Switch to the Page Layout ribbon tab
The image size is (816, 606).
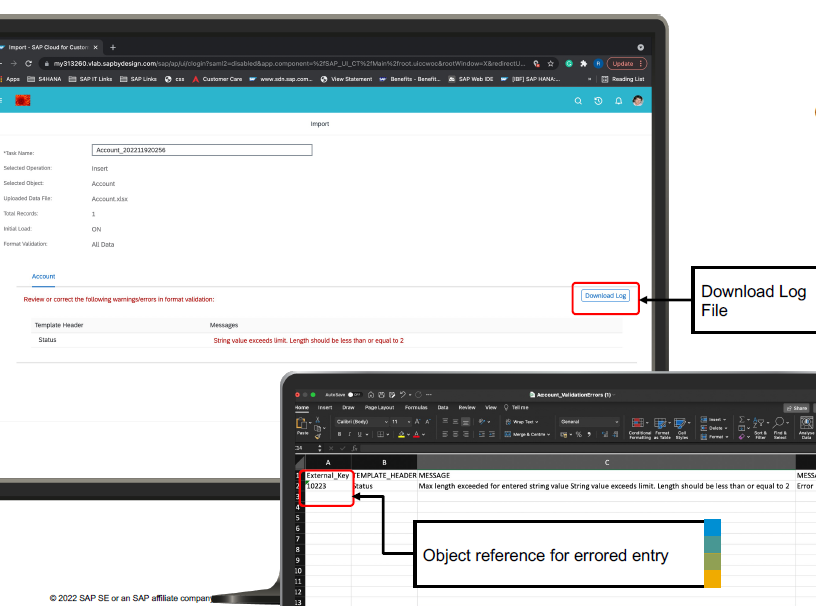pos(379,408)
